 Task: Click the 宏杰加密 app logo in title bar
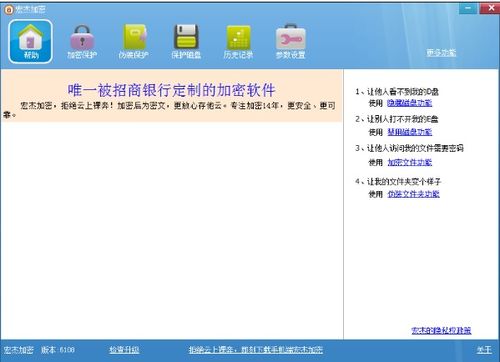[x=8, y=9]
